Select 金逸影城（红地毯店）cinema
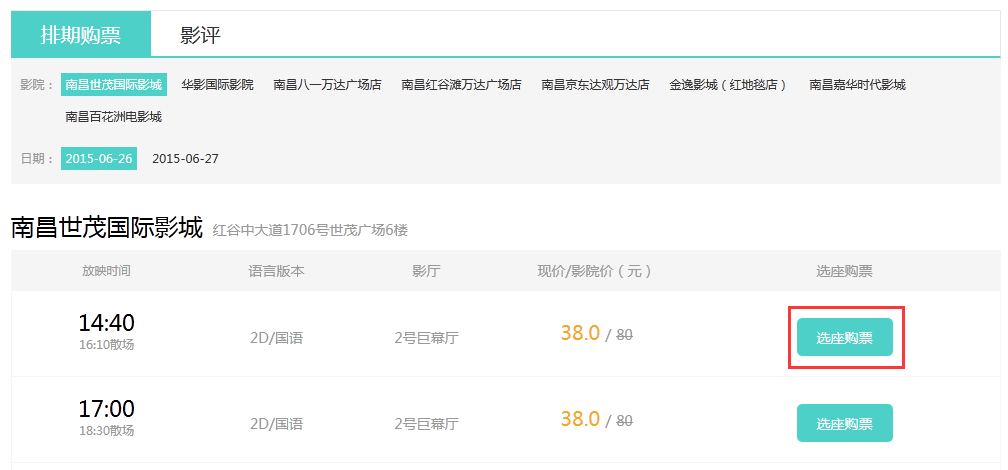Viewport: 1008px width, 470px height. coord(729,85)
